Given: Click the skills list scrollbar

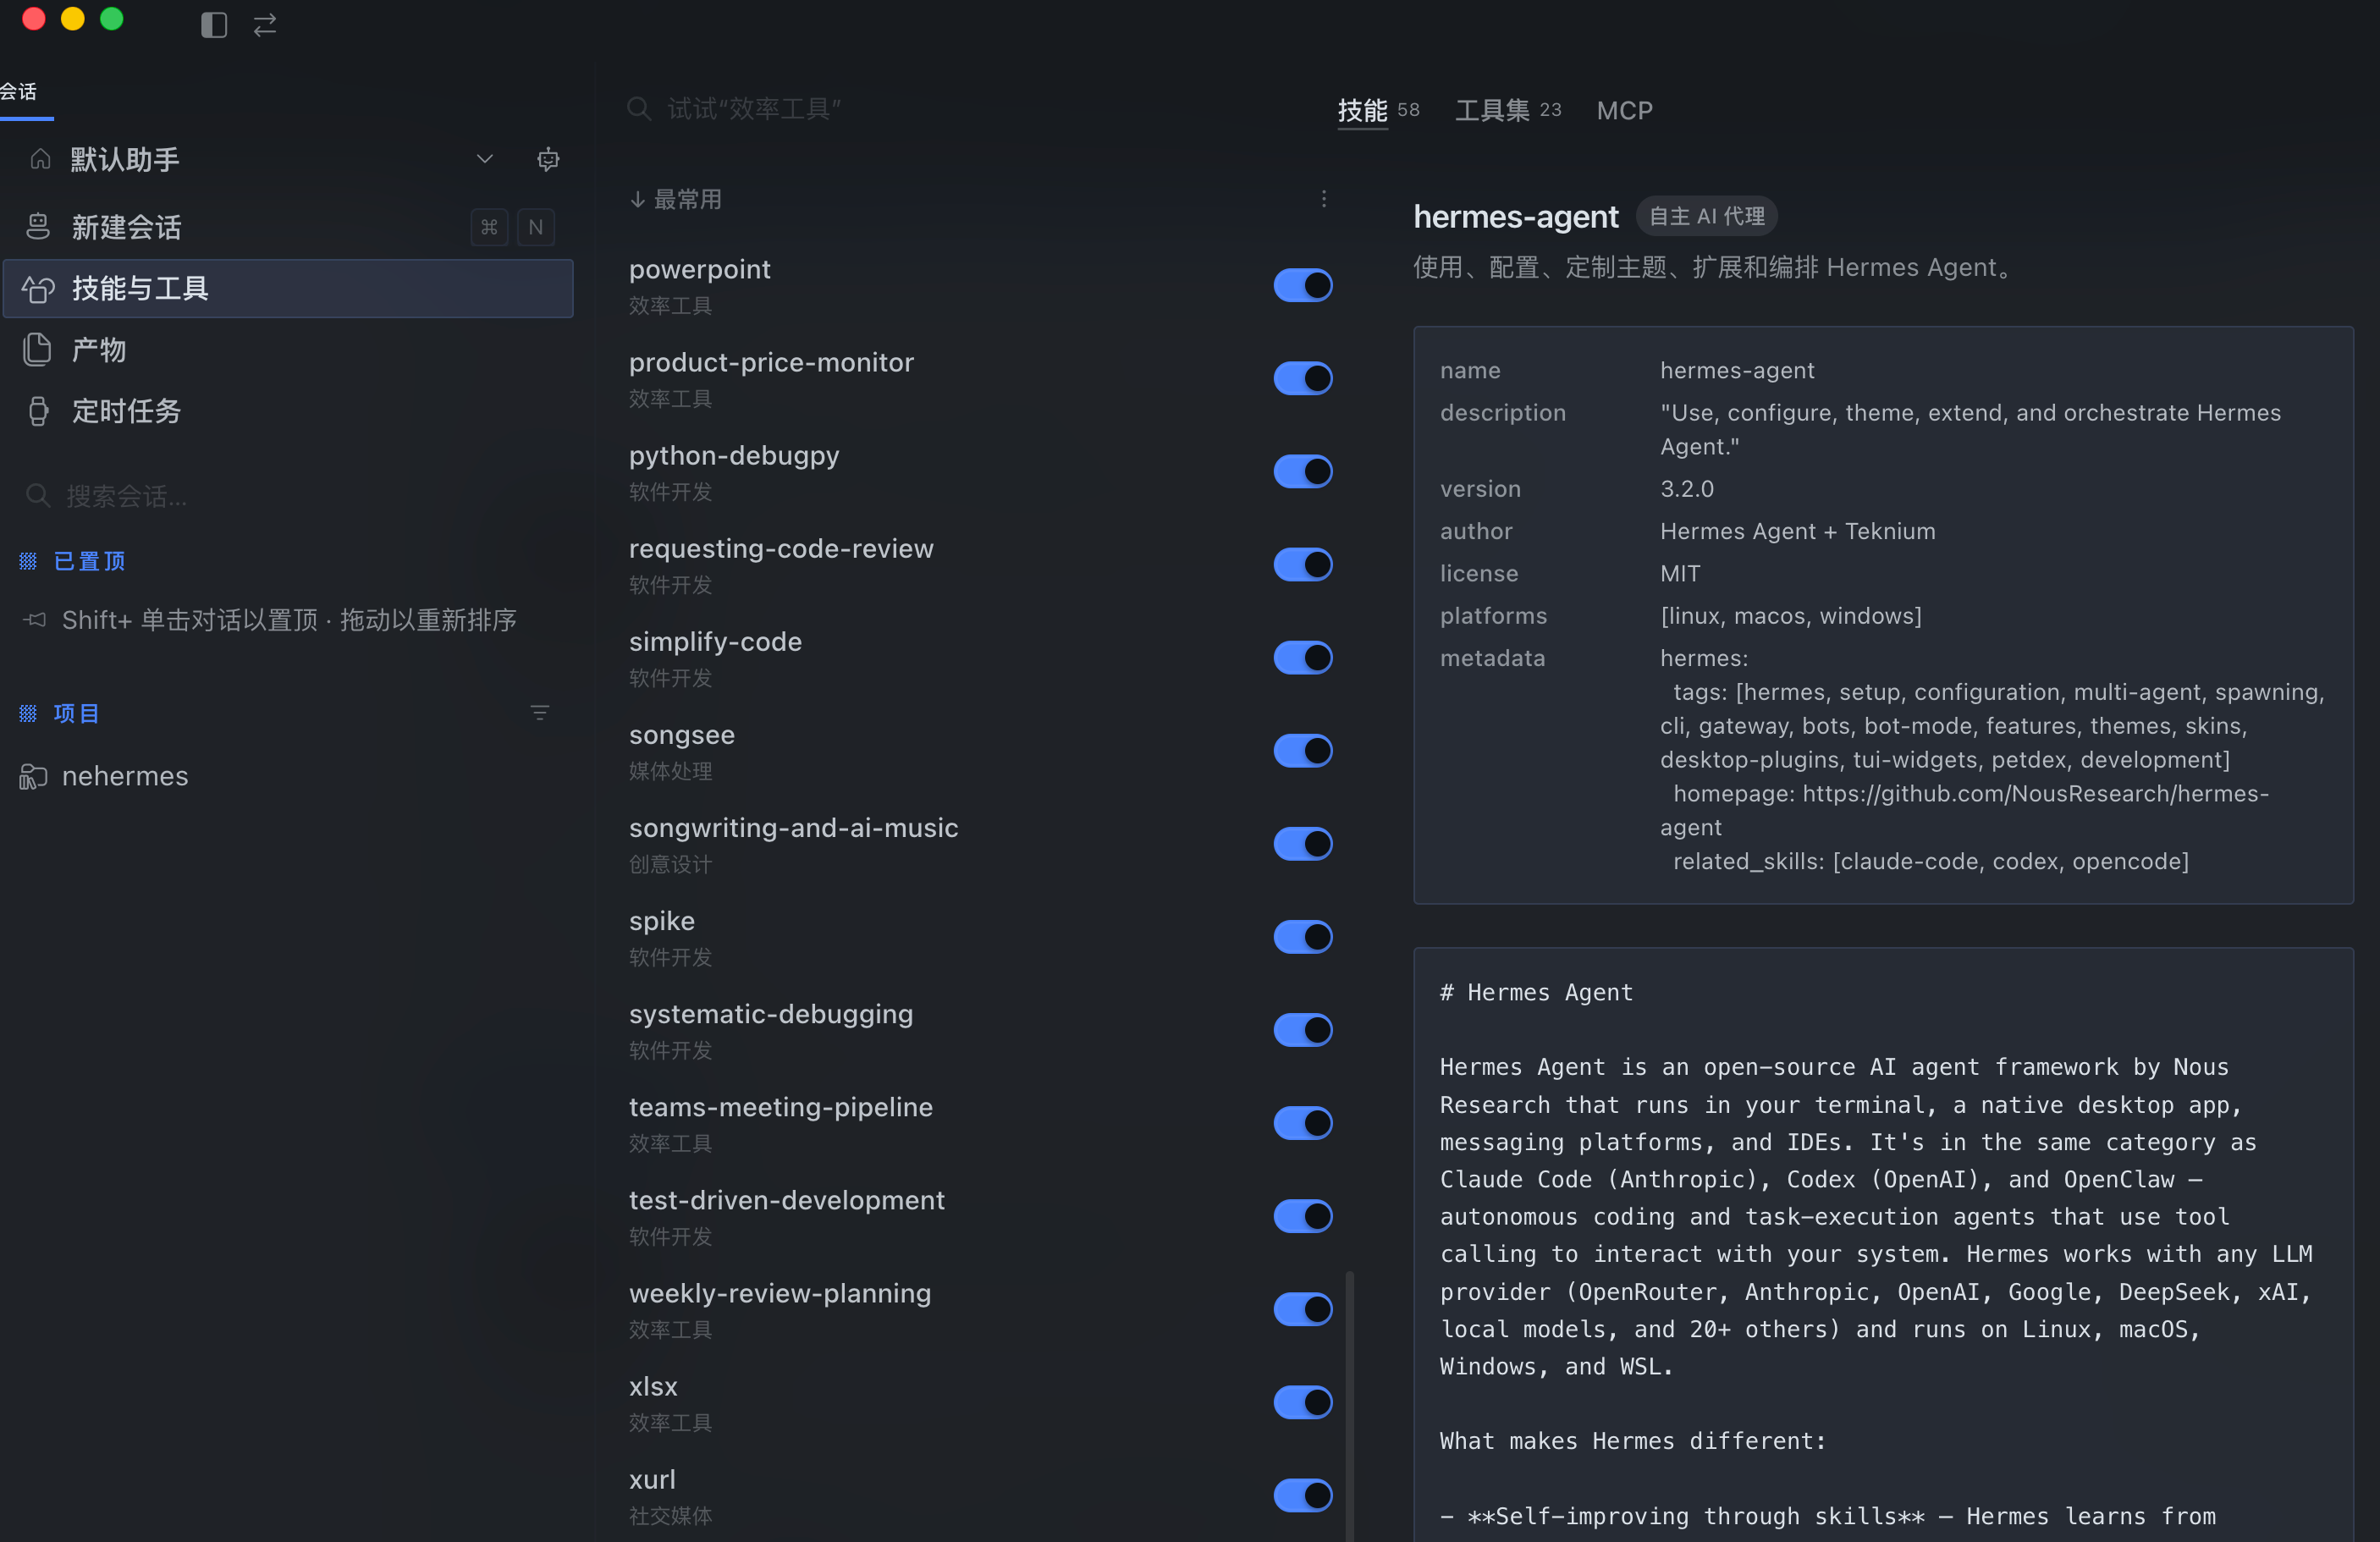Looking at the screenshot, I should (x=1350, y=1406).
